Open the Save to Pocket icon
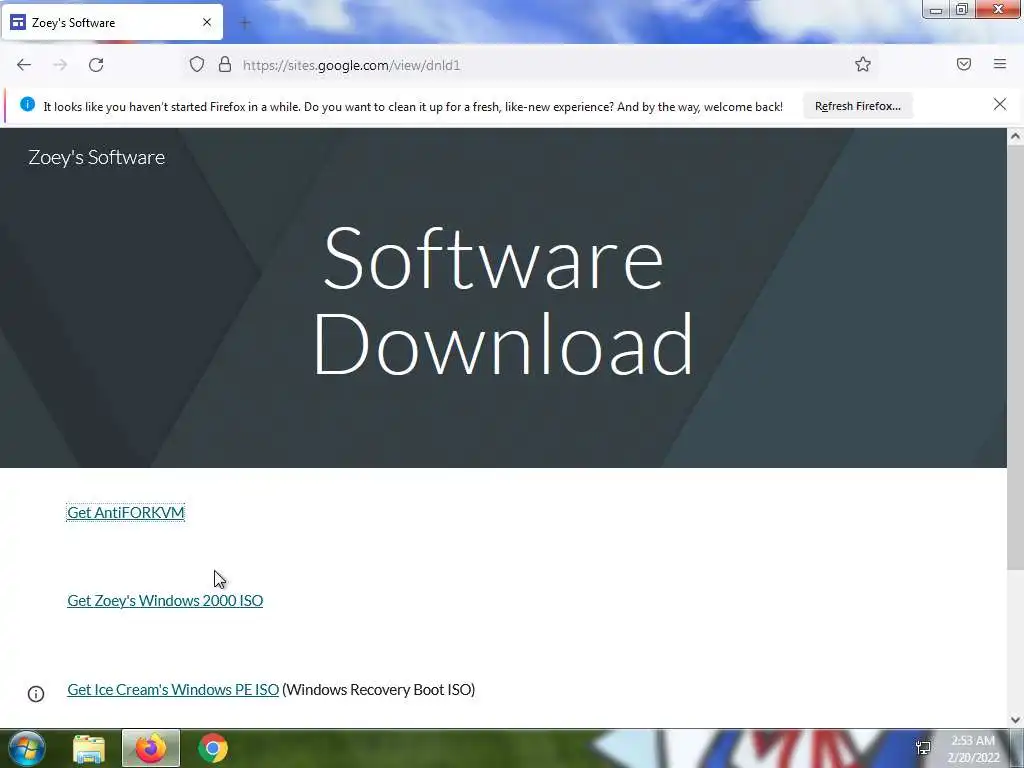Screen dimensions: 1024x768 click(964, 64)
